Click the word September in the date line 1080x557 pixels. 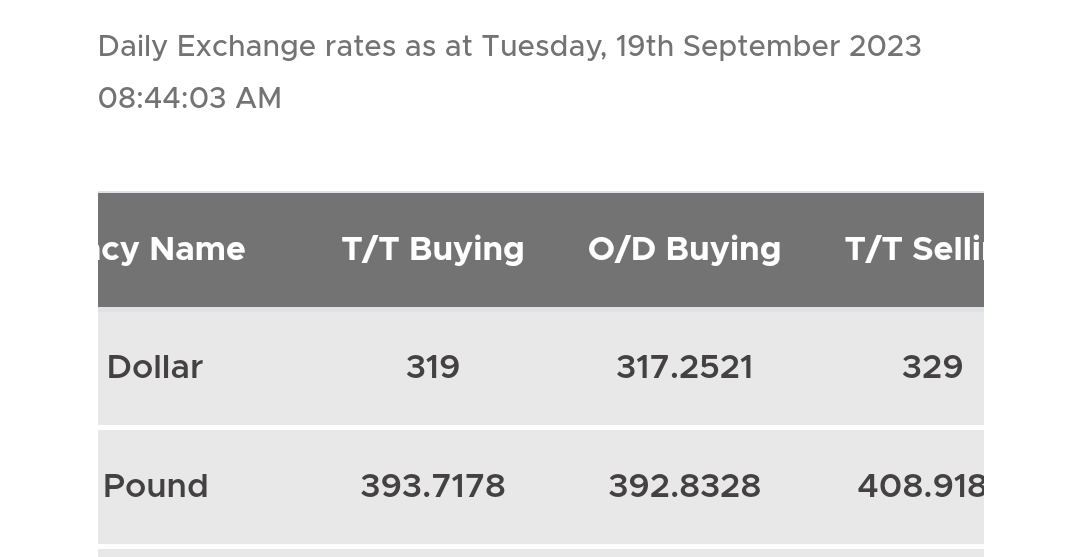[x=760, y=47]
